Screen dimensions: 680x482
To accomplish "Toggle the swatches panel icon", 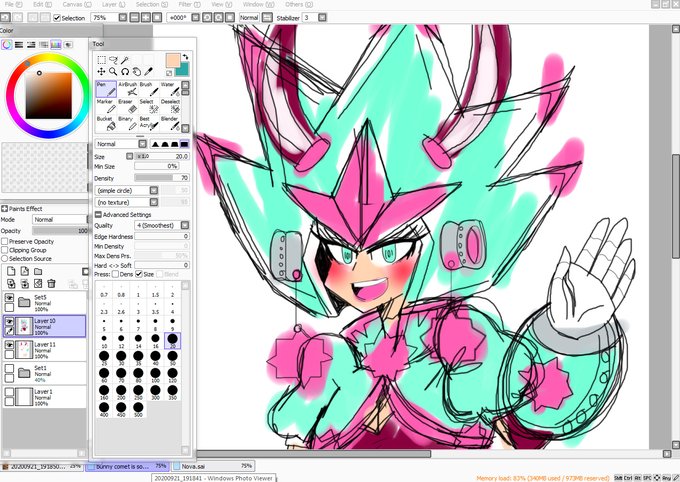I will pyautogui.click(x=56, y=44).
